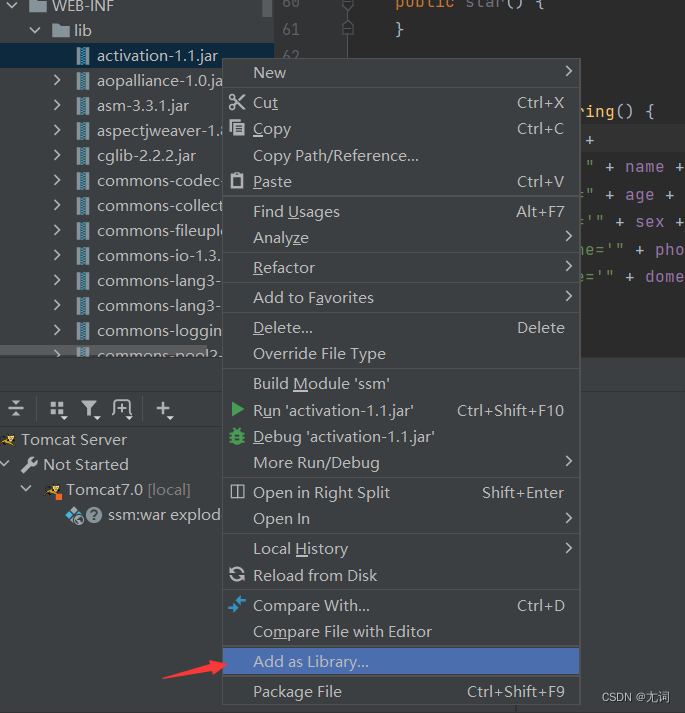Click the Add Service plus icon
685x713 pixels.
tap(164, 410)
